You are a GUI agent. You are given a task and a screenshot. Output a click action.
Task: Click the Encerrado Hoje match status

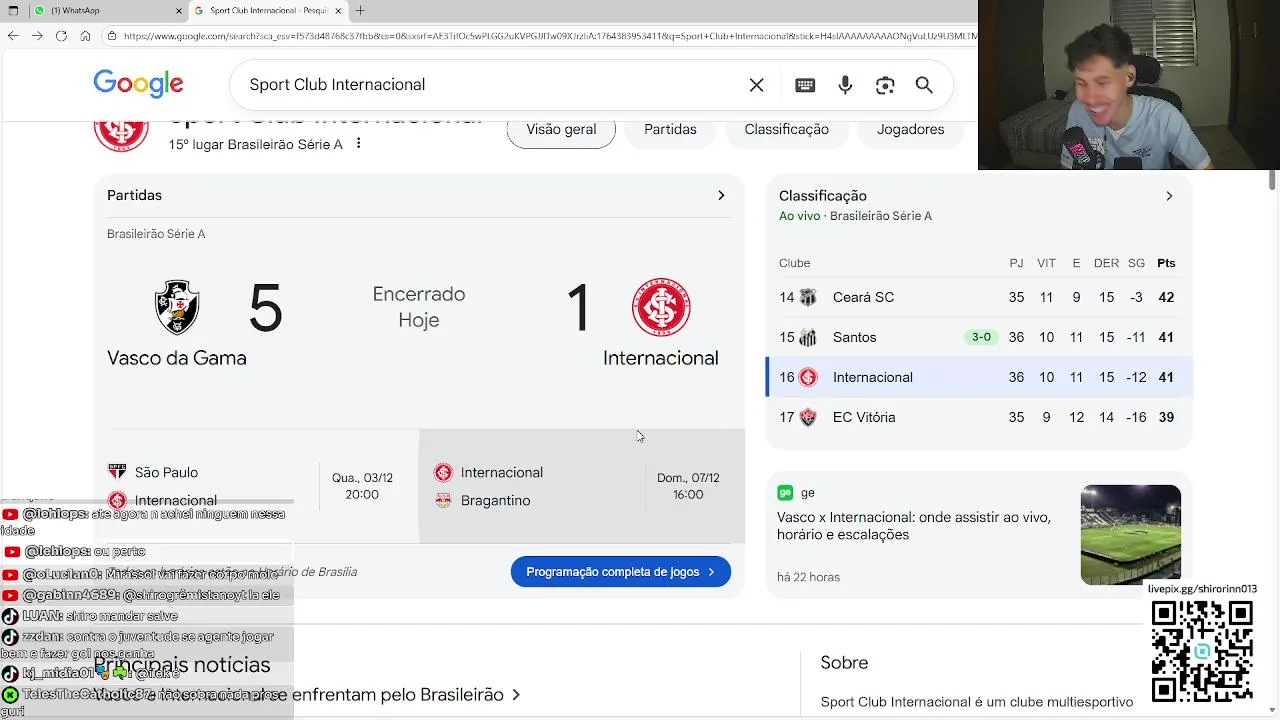tap(419, 307)
